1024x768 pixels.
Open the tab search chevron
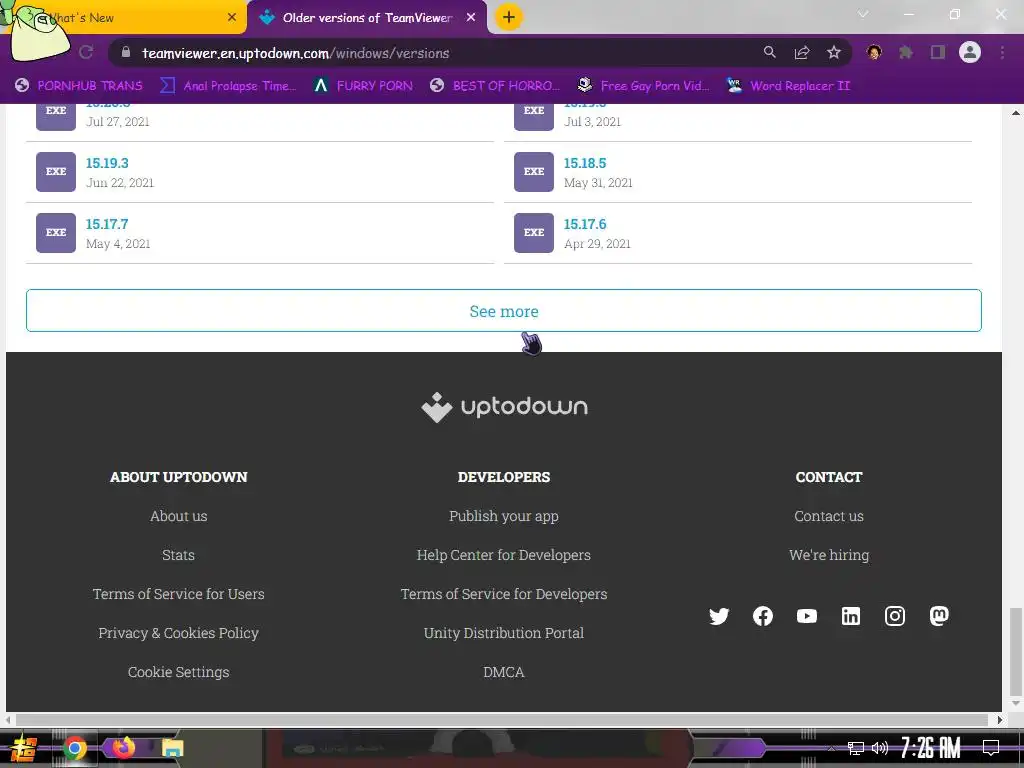(x=863, y=14)
